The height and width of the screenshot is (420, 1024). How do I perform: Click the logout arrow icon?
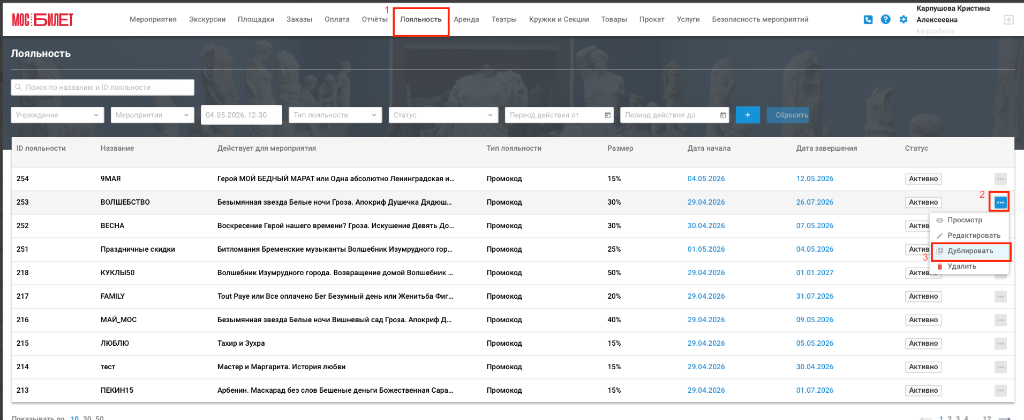pos(1008,20)
